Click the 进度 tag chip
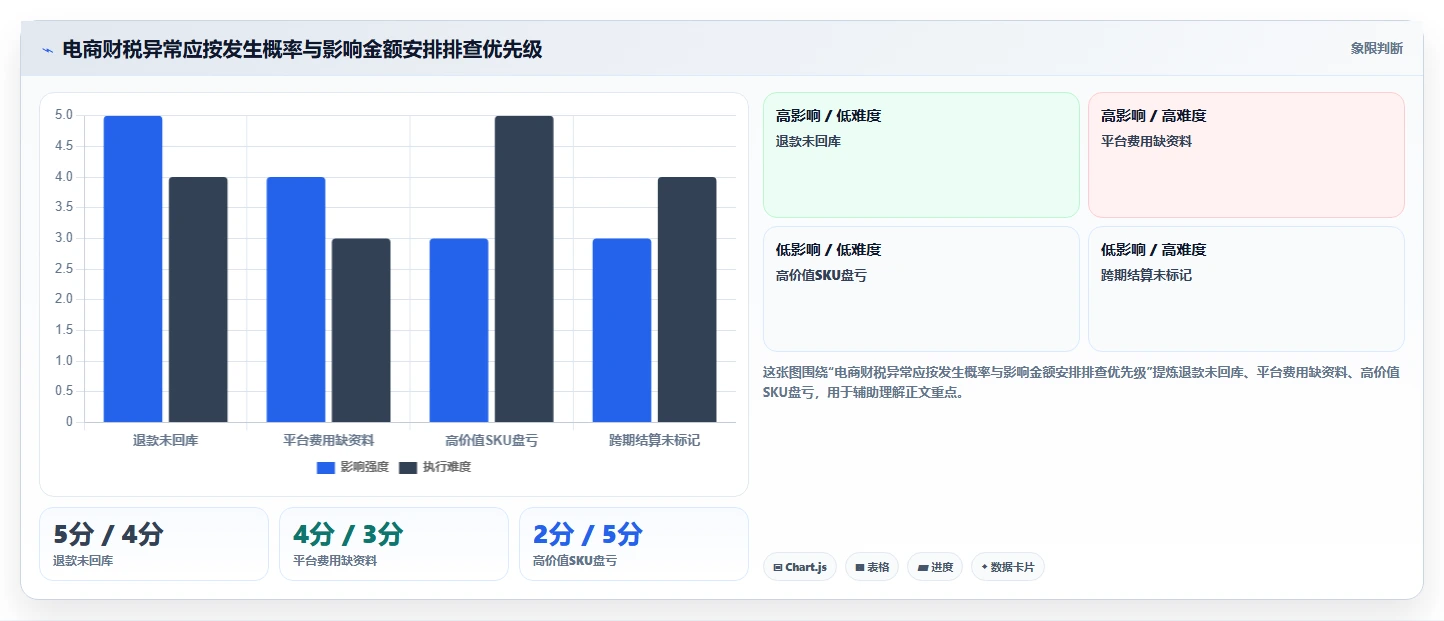Screen dimensions: 1444x621 (935, 567)
